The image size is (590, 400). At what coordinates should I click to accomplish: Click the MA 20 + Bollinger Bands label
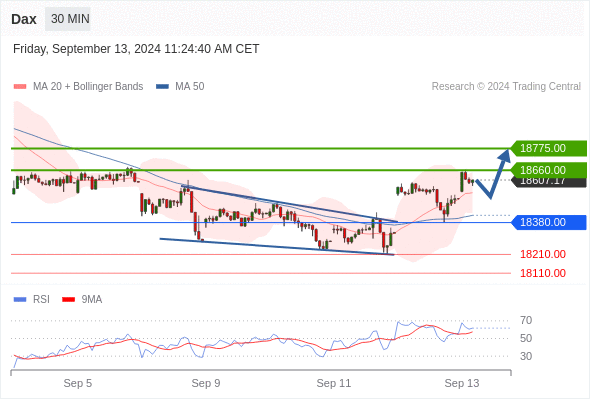[88, 87]
